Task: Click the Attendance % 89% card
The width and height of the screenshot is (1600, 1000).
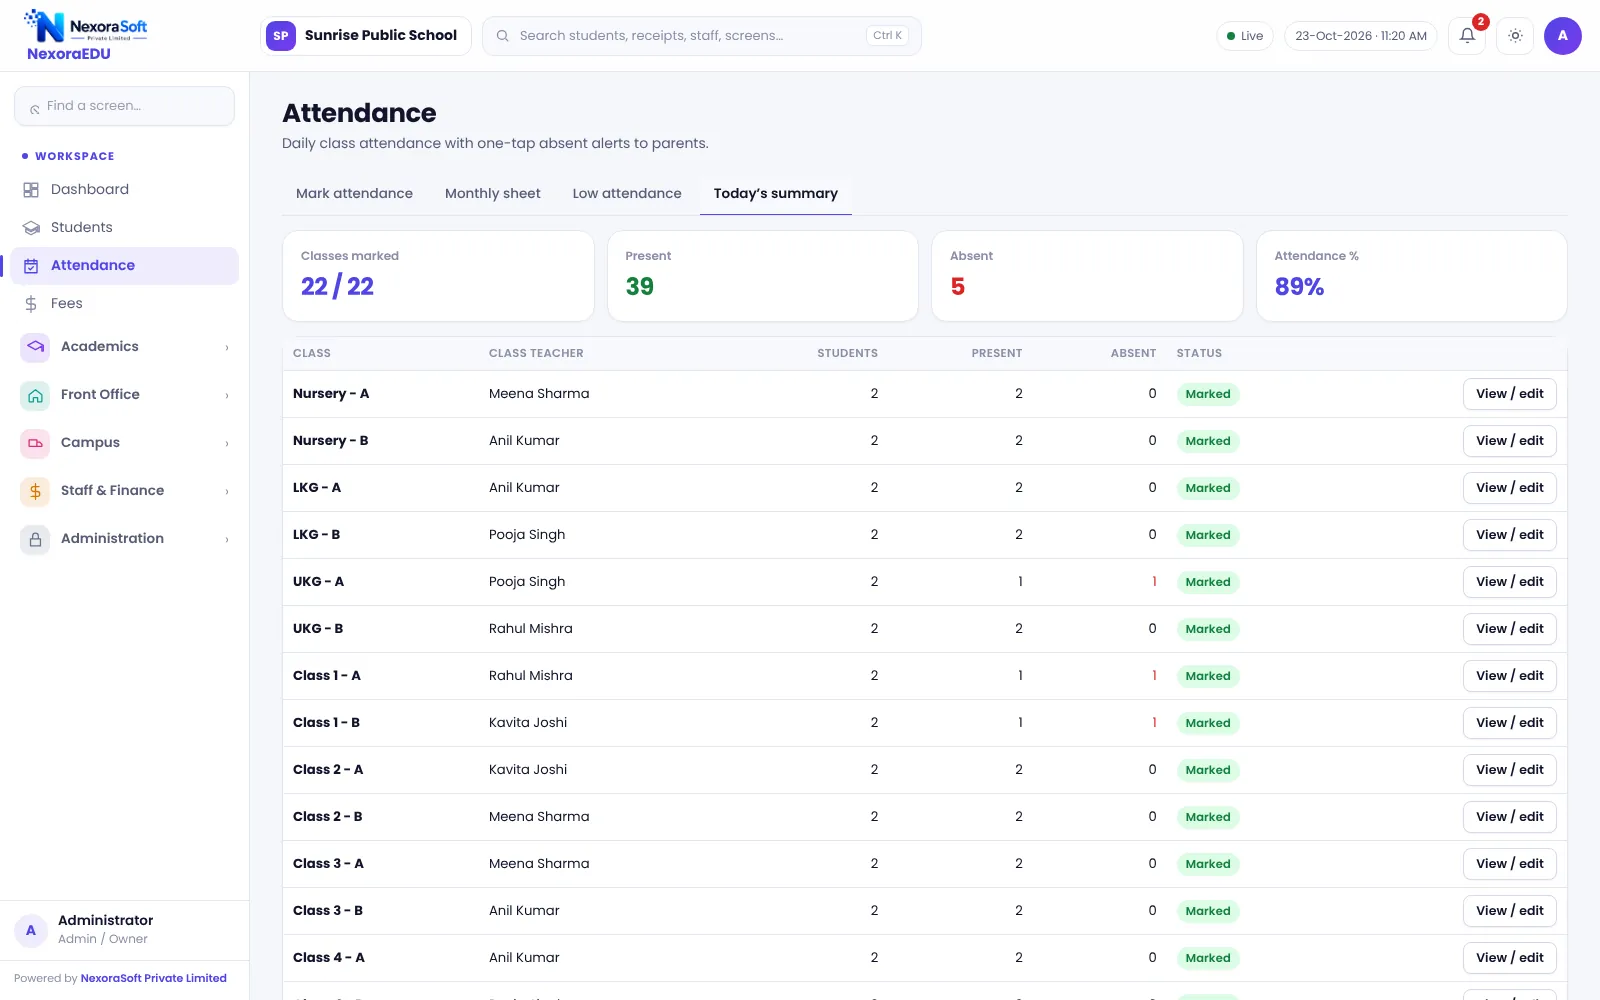Action: [x=1412, y=276]
